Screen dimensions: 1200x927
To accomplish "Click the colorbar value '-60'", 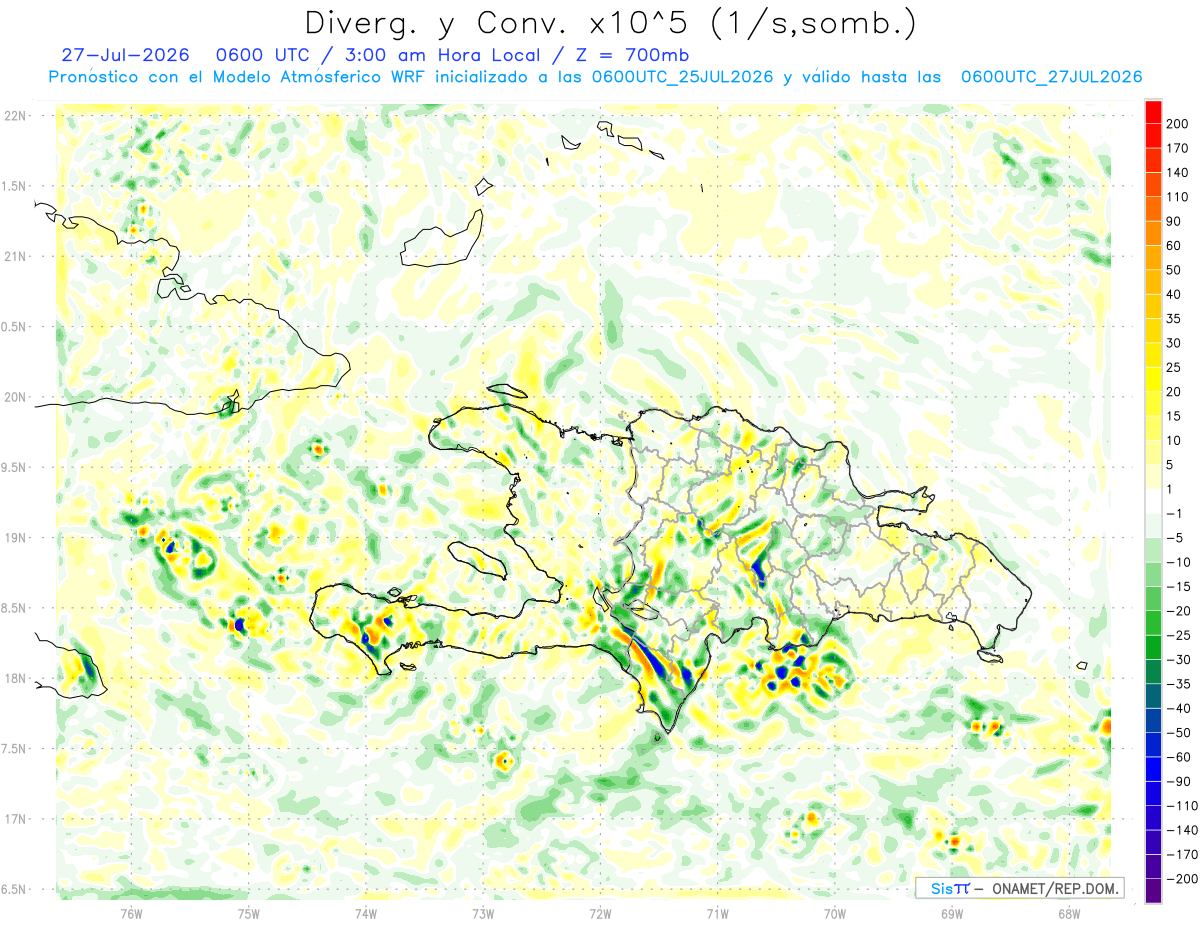I will point(1179,757).
